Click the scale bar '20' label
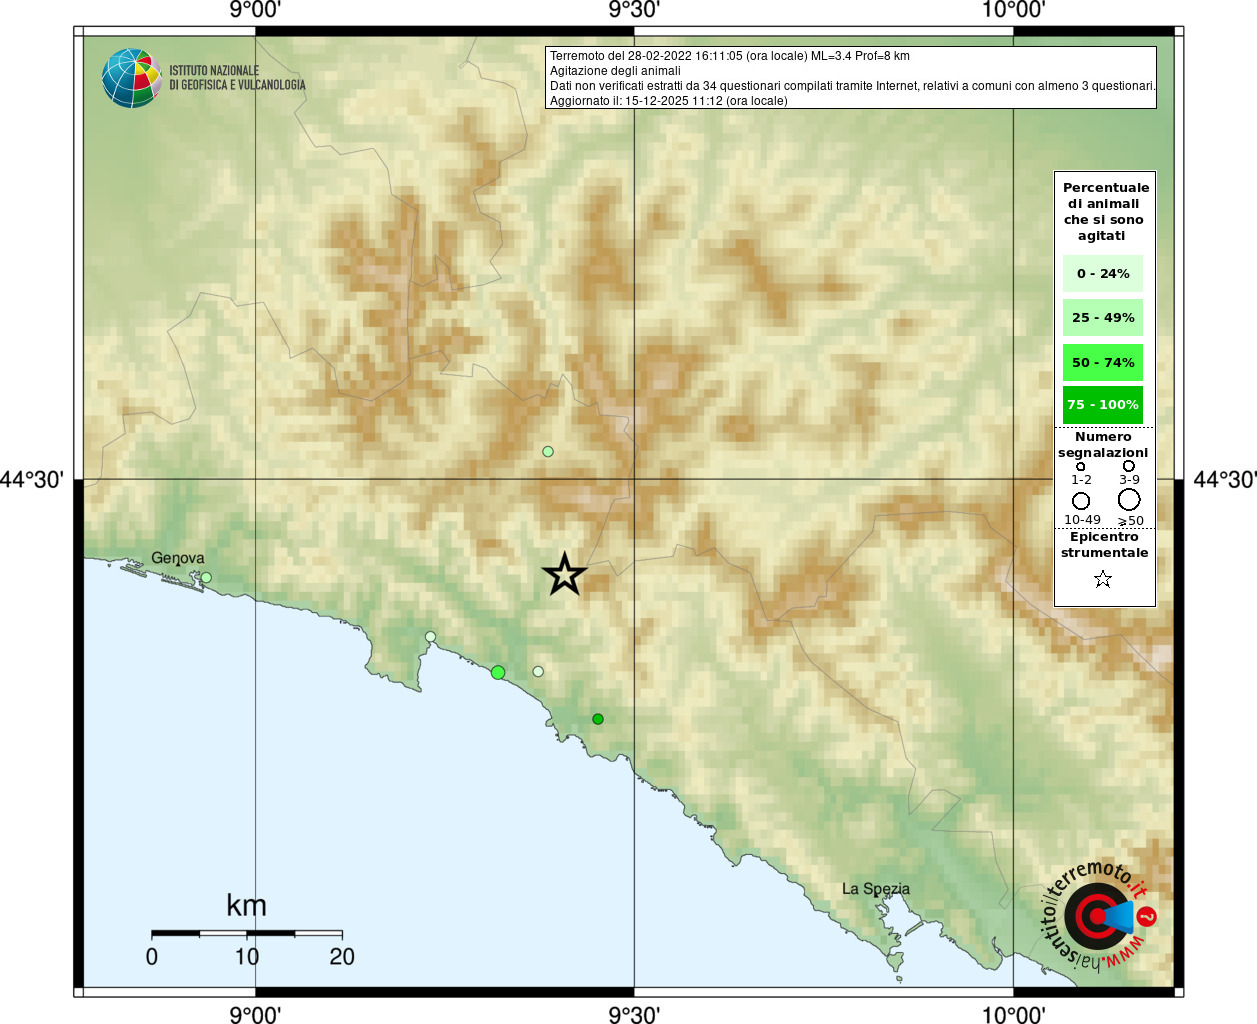Viewport: 1257px width, 1024px height. (x=342, y=956)
